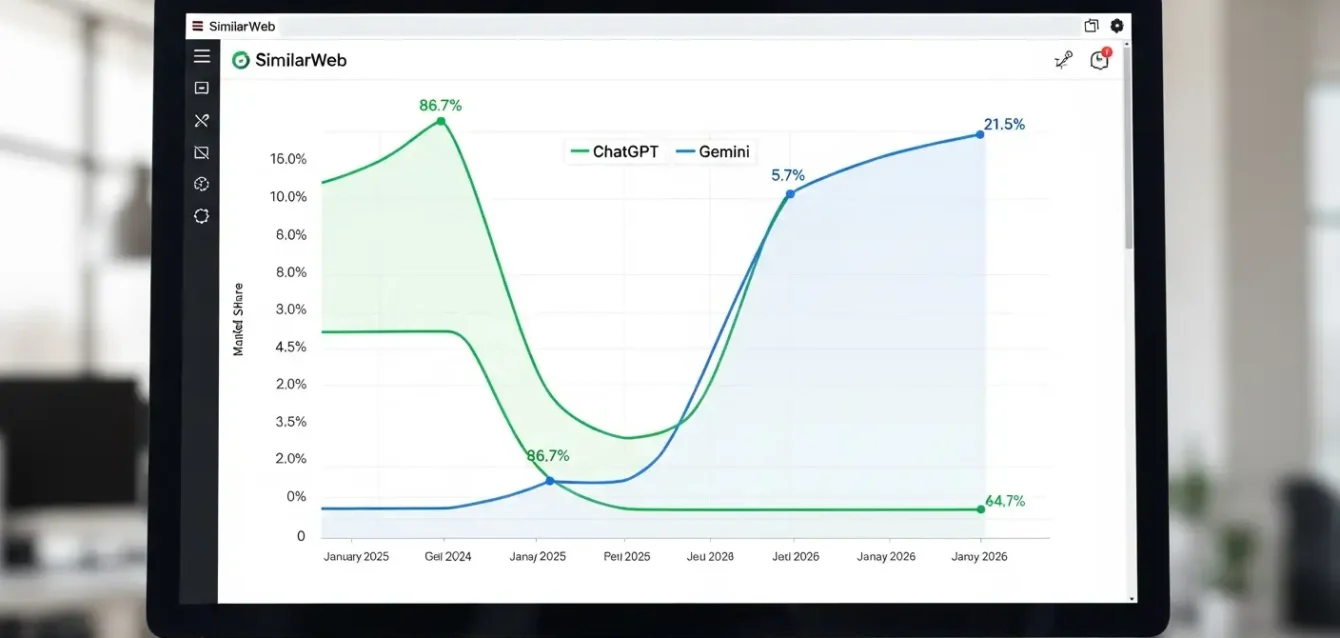The width and height of the screenshot is (1340, 638).
Task: Click the duplicate window icon in title bar
Action: [x=1091, y=26]
